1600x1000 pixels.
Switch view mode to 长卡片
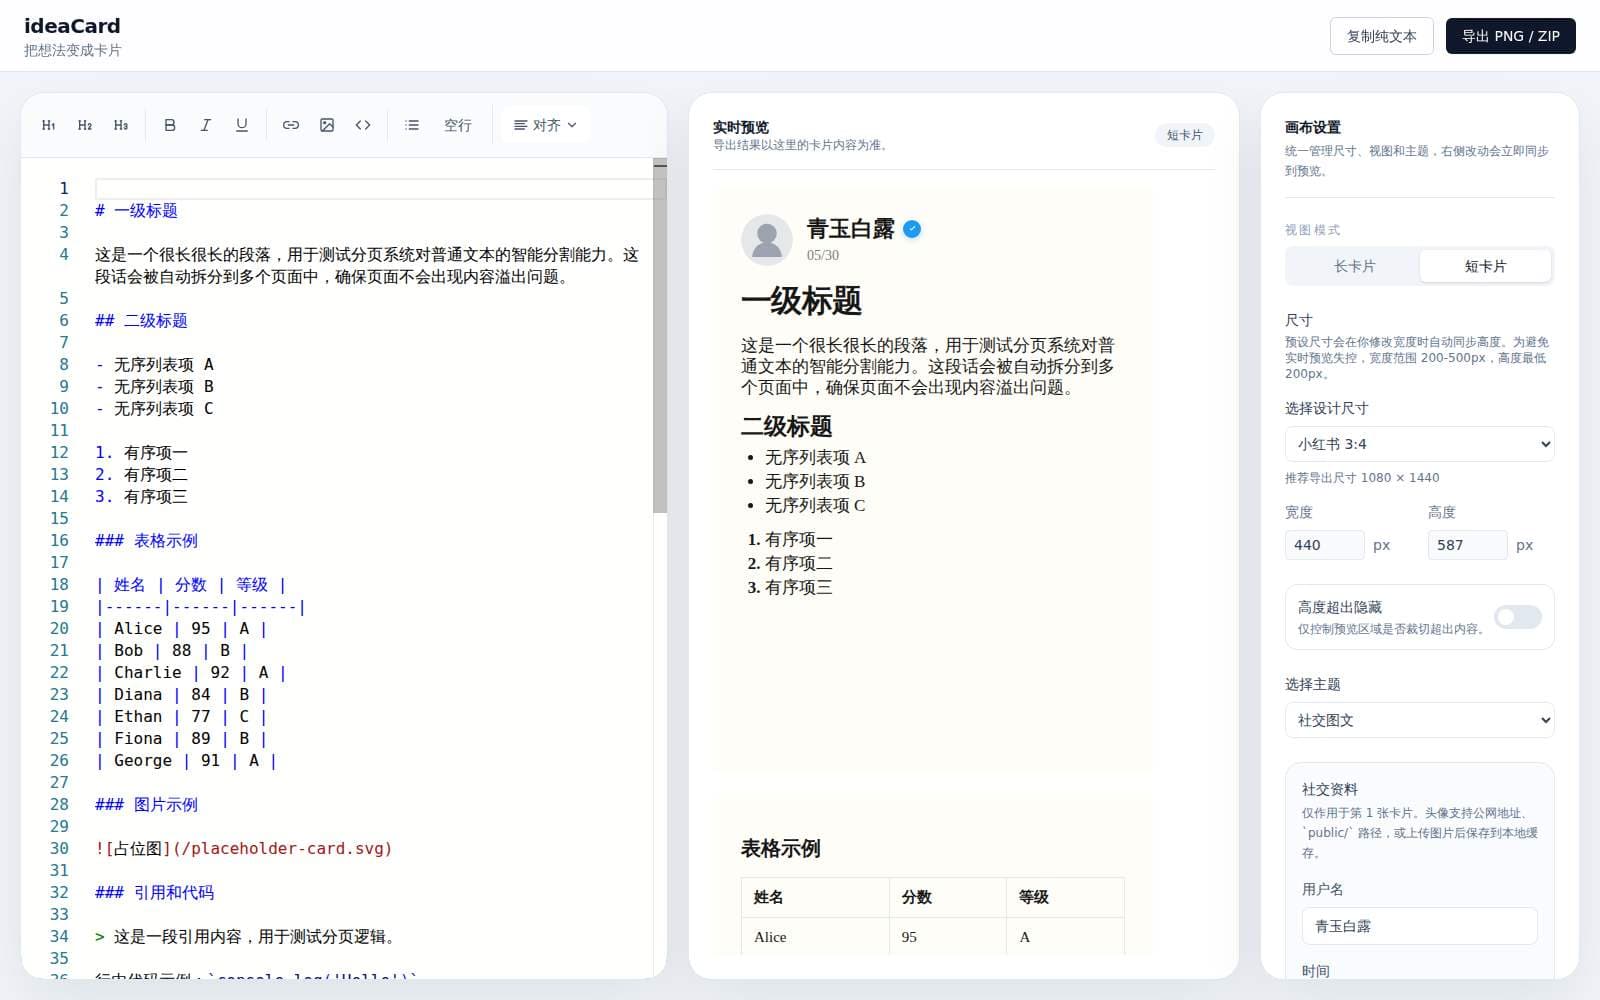point(1354,266)
